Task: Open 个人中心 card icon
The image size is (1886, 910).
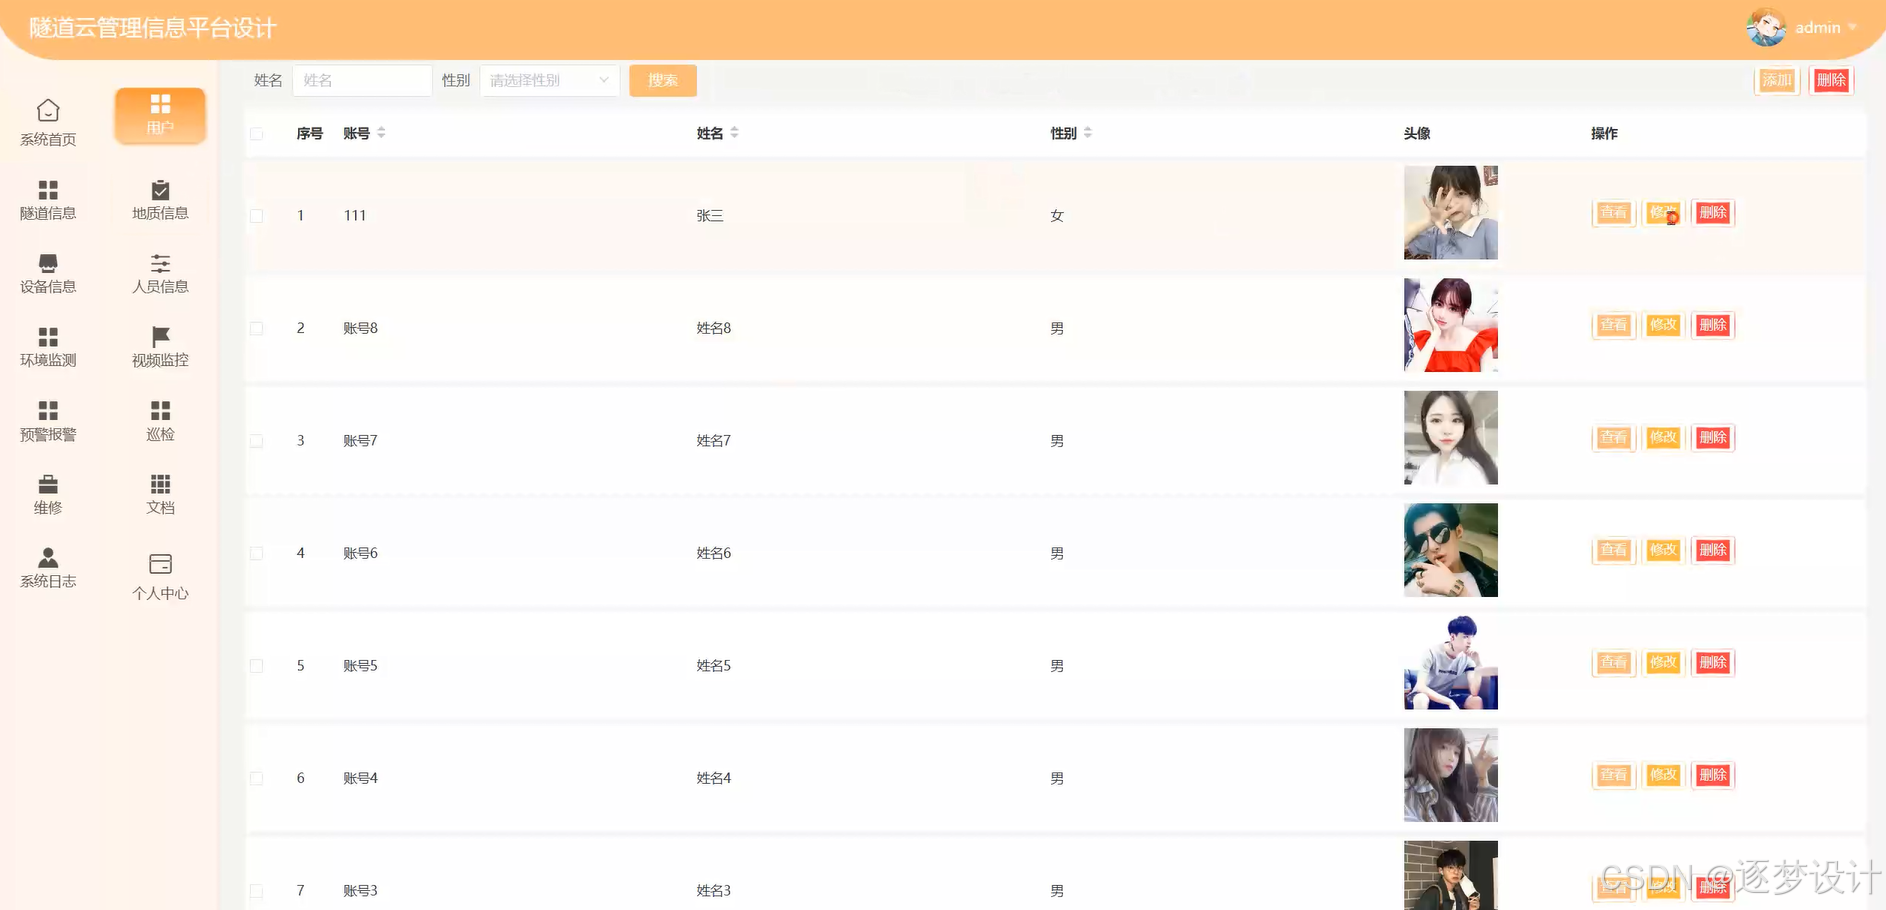Action: [160, 564]
